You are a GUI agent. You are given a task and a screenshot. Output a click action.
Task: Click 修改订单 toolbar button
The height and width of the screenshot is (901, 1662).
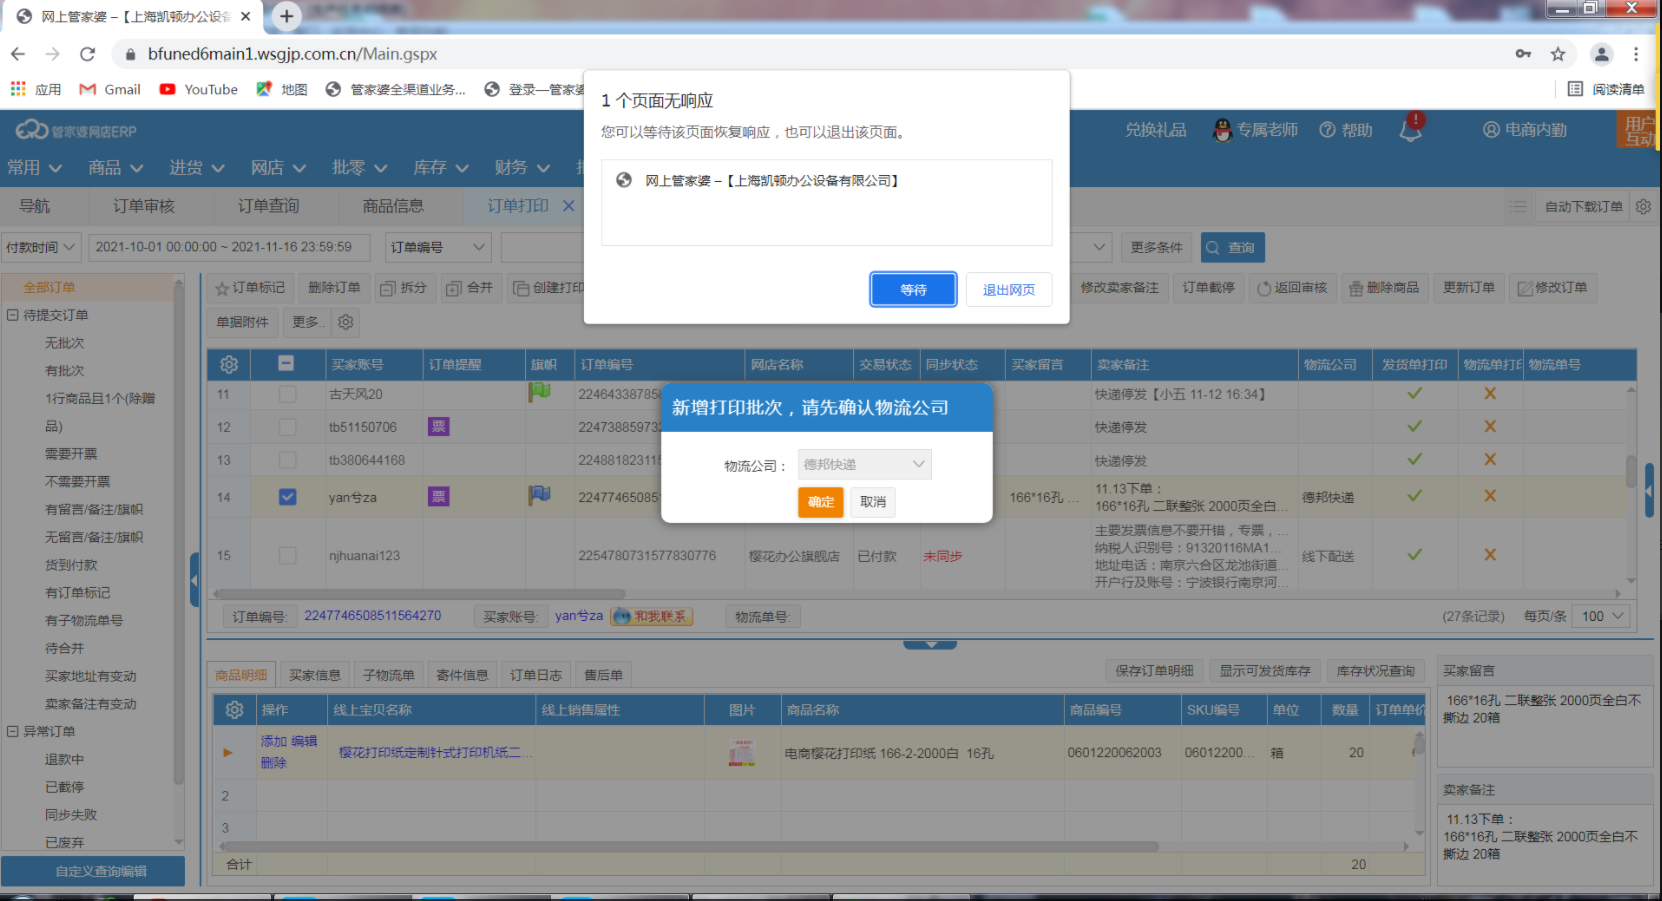tap(1552, 288)
